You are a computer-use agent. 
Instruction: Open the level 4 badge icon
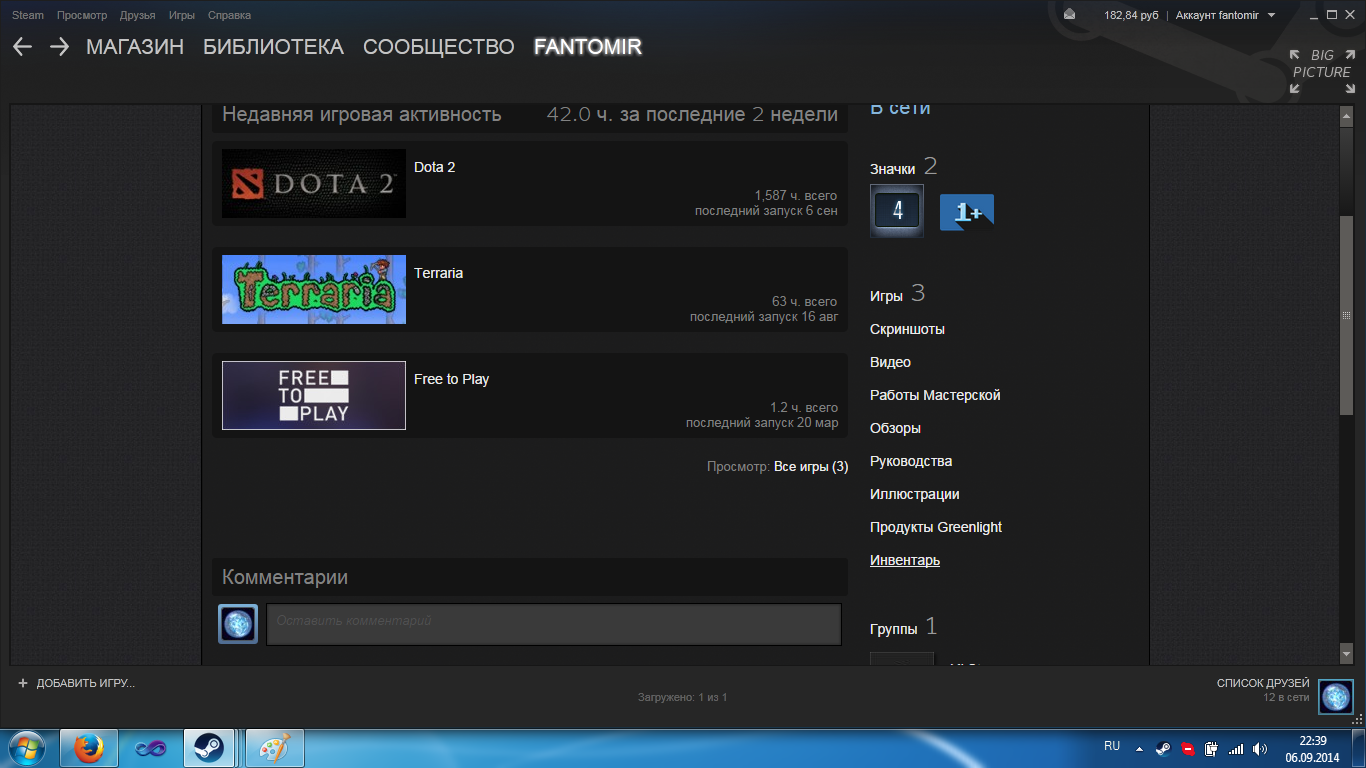897,211
